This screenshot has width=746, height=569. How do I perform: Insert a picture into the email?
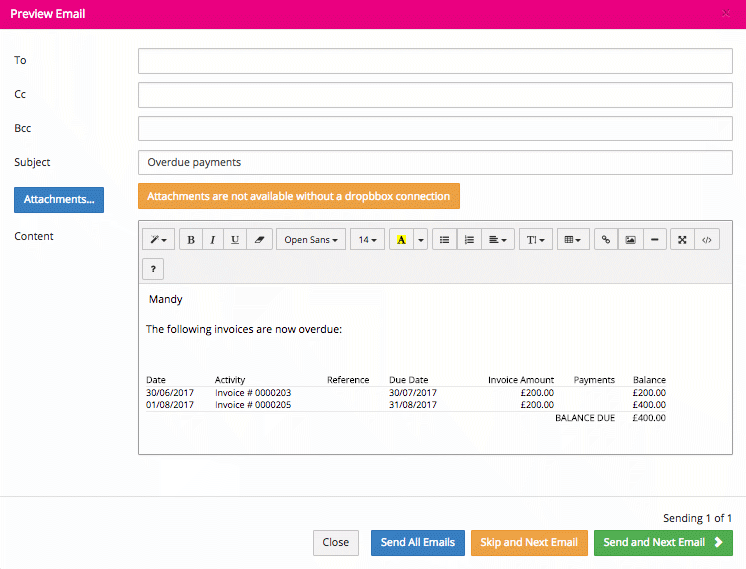point(630,240)
